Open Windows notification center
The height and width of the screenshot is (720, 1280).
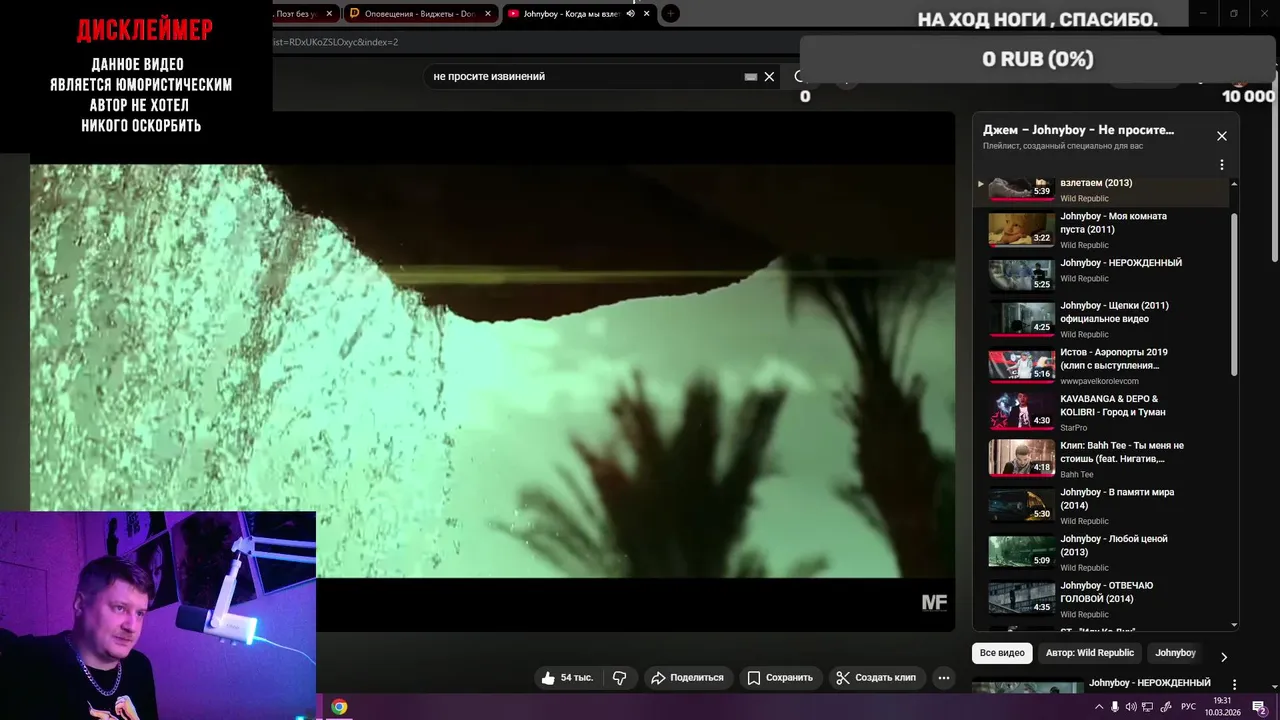[1259, 707]
